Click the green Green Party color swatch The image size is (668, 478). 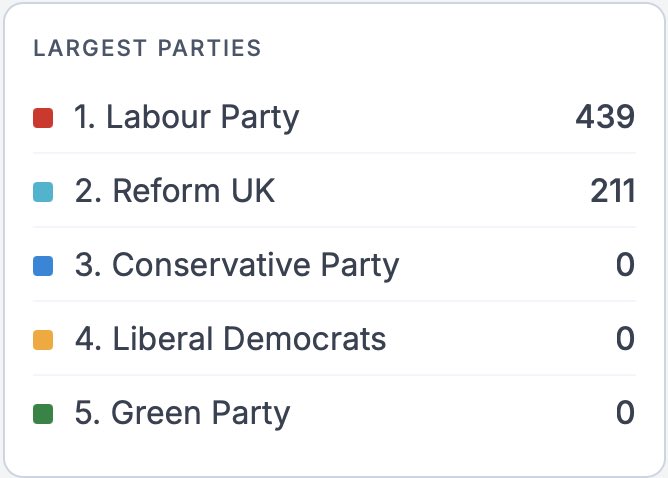click(x=43, y=413)
